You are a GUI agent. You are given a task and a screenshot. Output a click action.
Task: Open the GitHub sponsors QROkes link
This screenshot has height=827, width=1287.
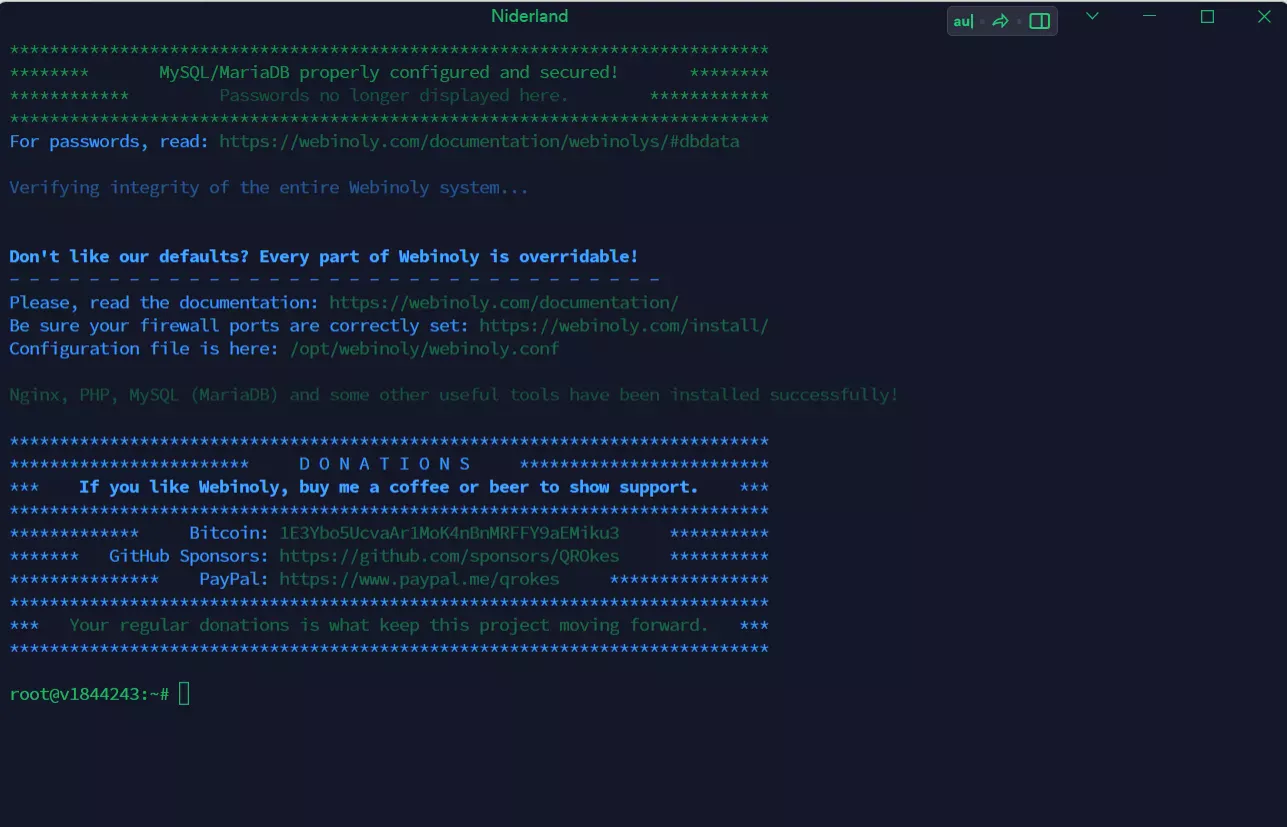point(449,556)
